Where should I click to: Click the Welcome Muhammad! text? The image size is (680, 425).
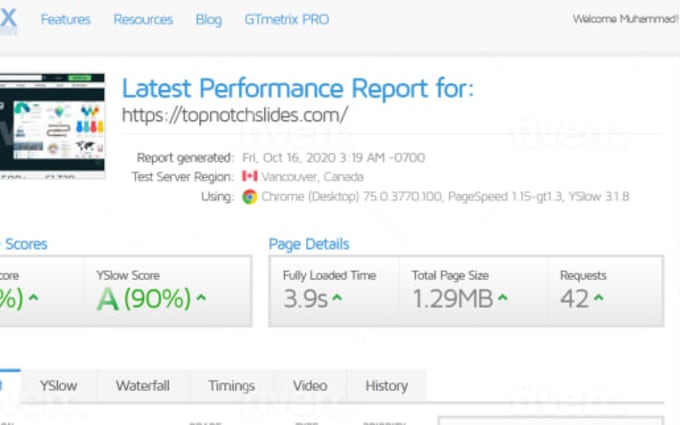[x=625, y=19]
